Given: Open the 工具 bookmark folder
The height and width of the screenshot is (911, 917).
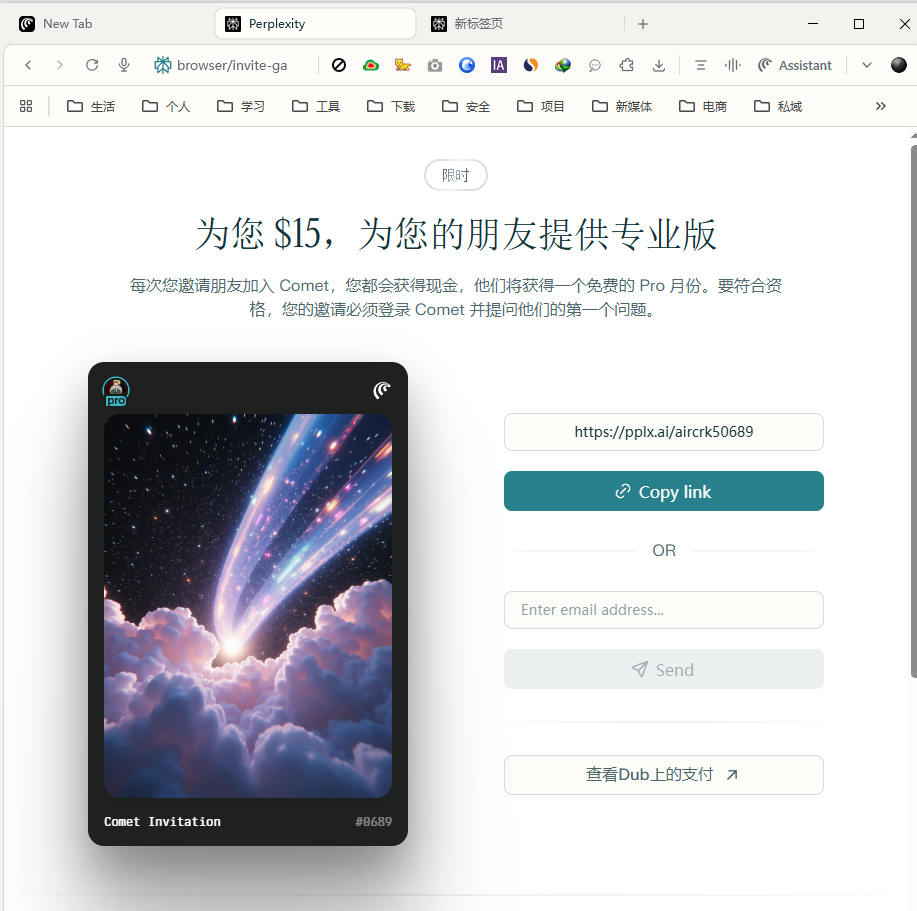Looking at the screenshot, I should coord(316,106).
